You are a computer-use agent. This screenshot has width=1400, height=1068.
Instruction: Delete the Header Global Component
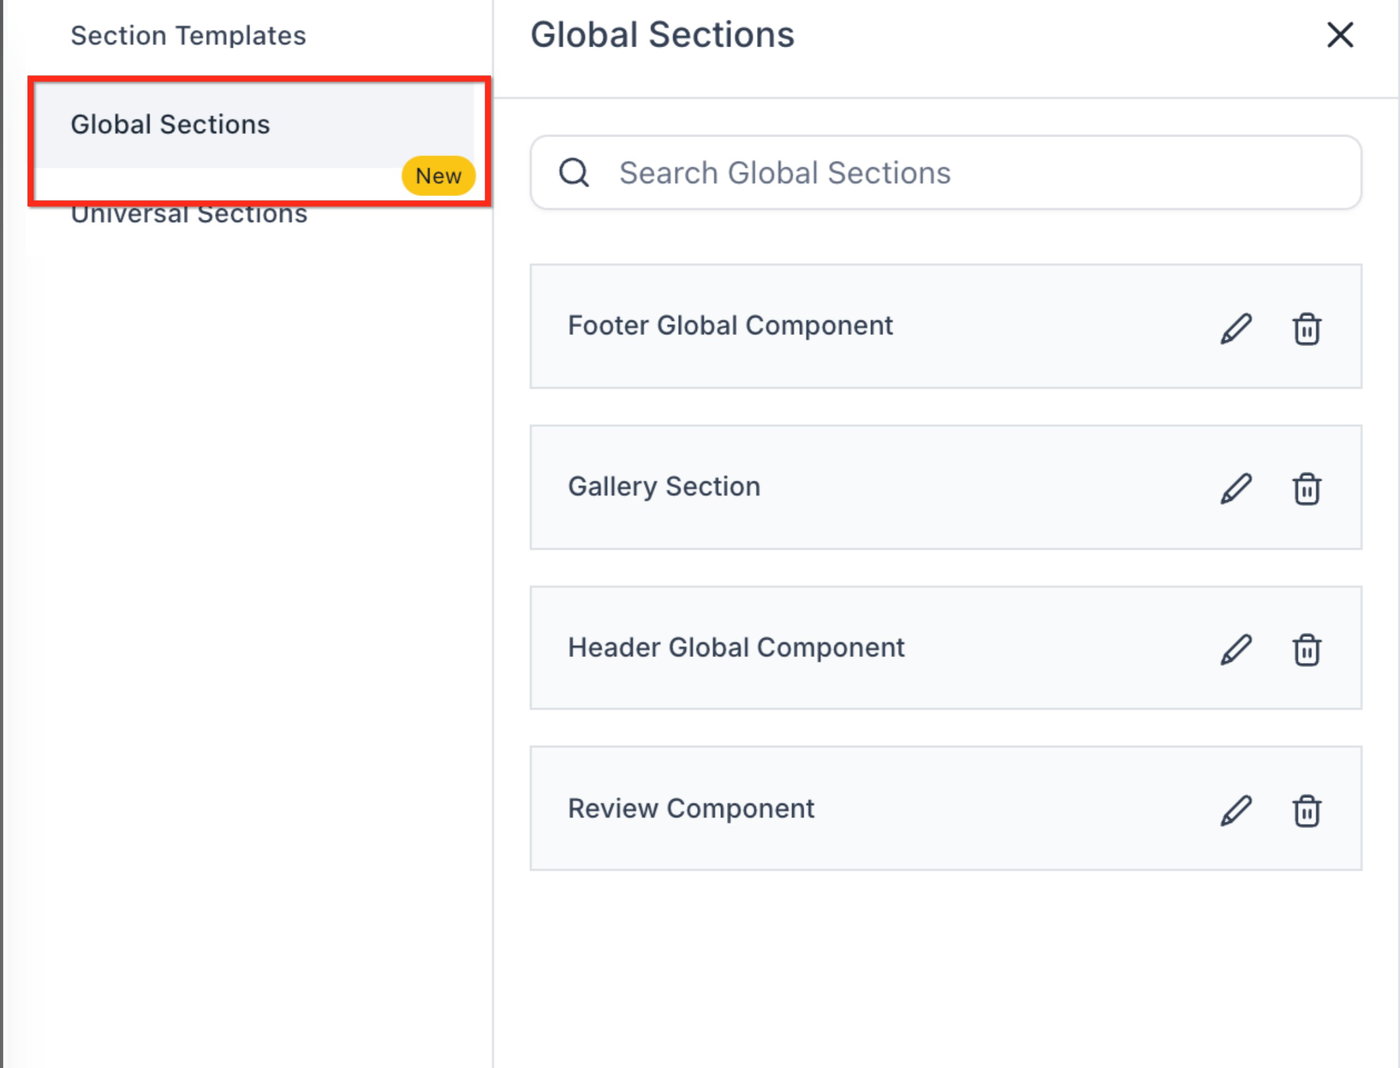[1306, 649]
